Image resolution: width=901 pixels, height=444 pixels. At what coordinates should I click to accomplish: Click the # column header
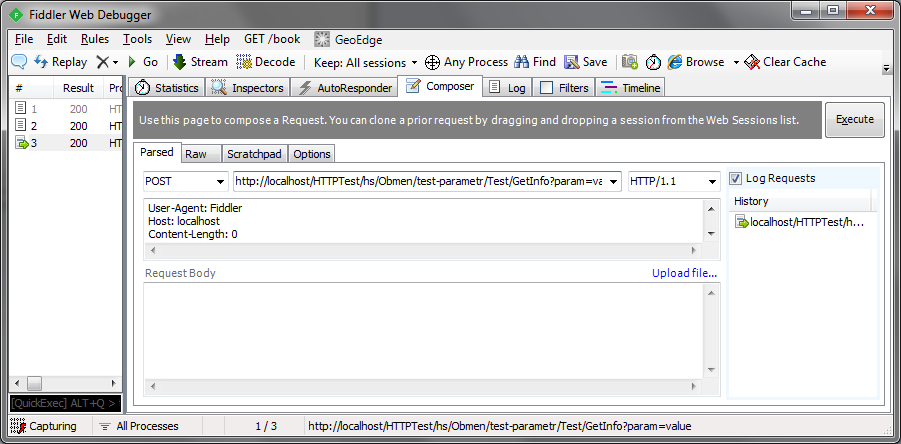click(32, 88)
